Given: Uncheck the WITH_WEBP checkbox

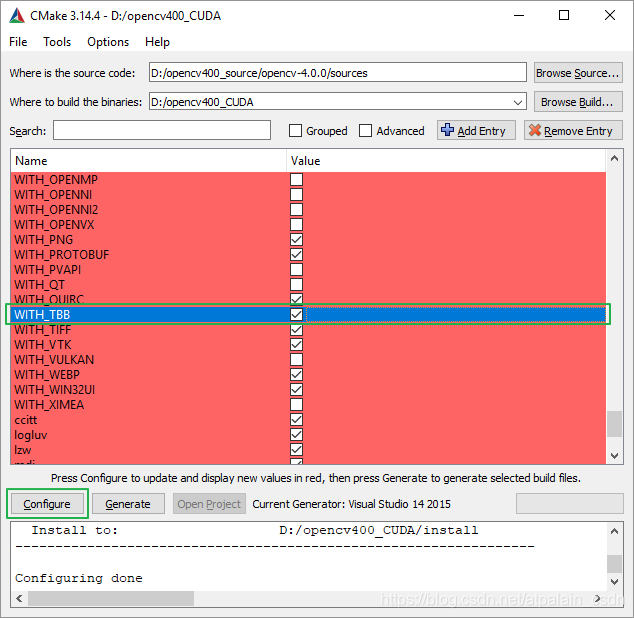Looking at the screenshot, I should [296, 375].
